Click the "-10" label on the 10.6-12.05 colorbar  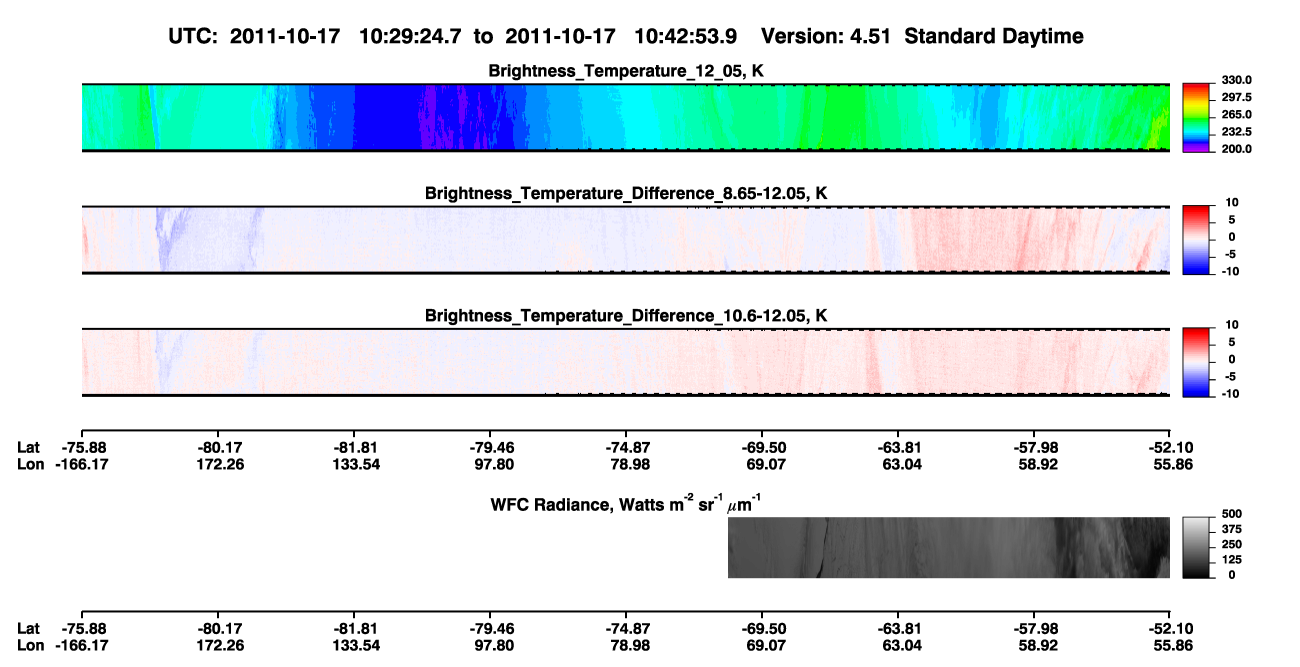[1230, 393]
